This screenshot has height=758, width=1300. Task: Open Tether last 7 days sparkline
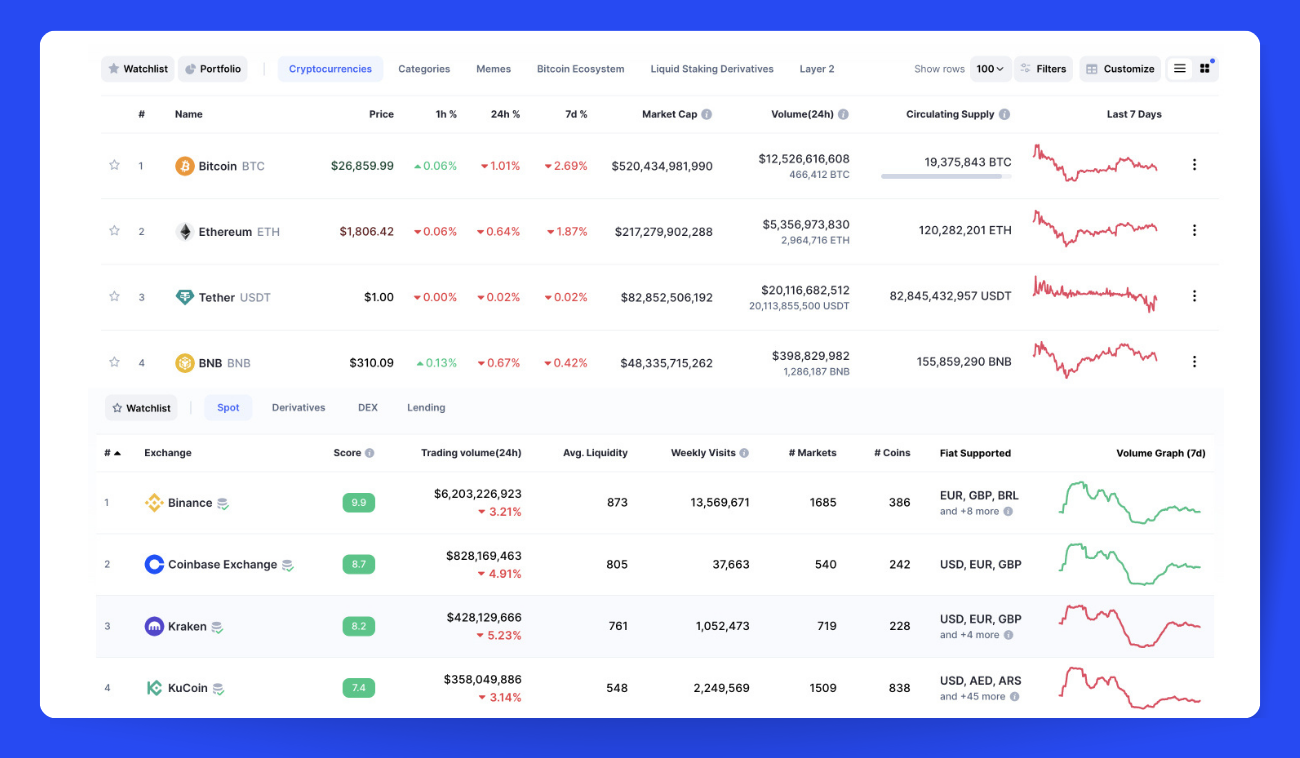click(1095, 294)
